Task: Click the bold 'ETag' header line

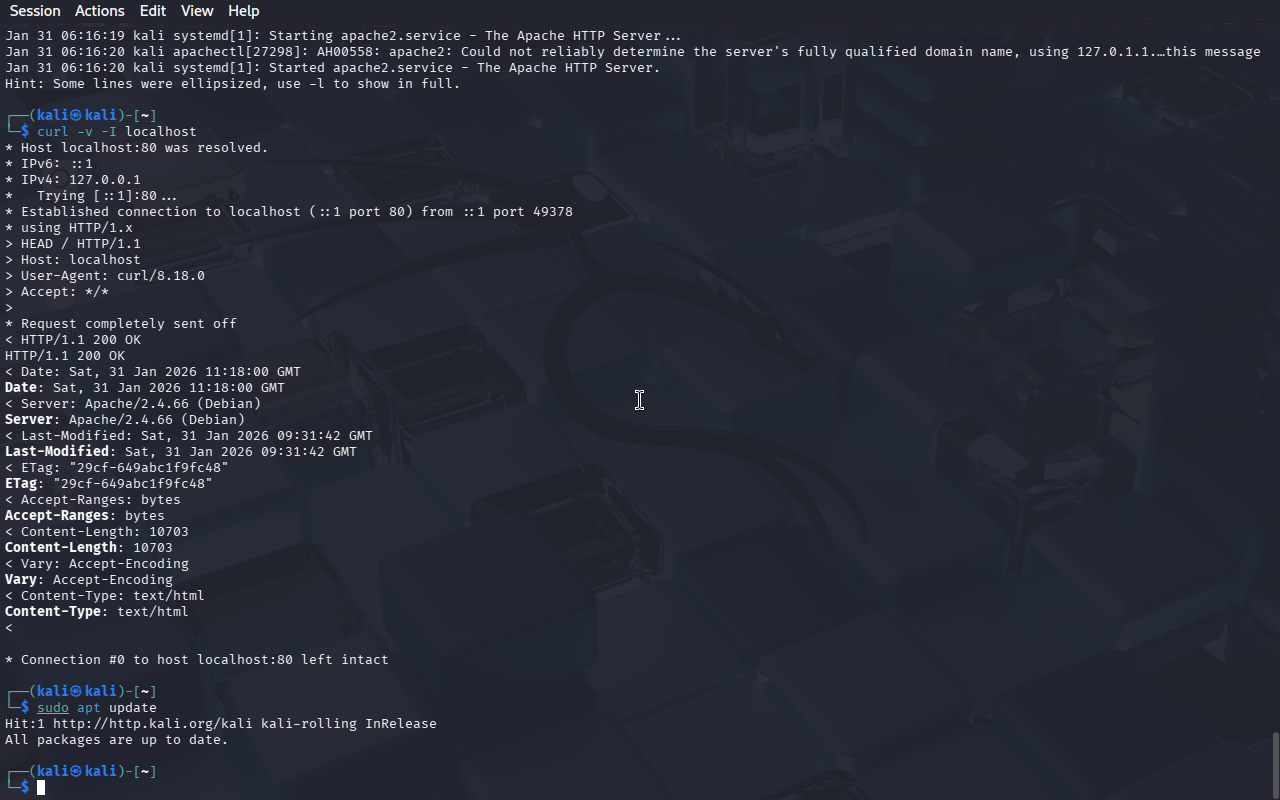Action: pos(109,483)
